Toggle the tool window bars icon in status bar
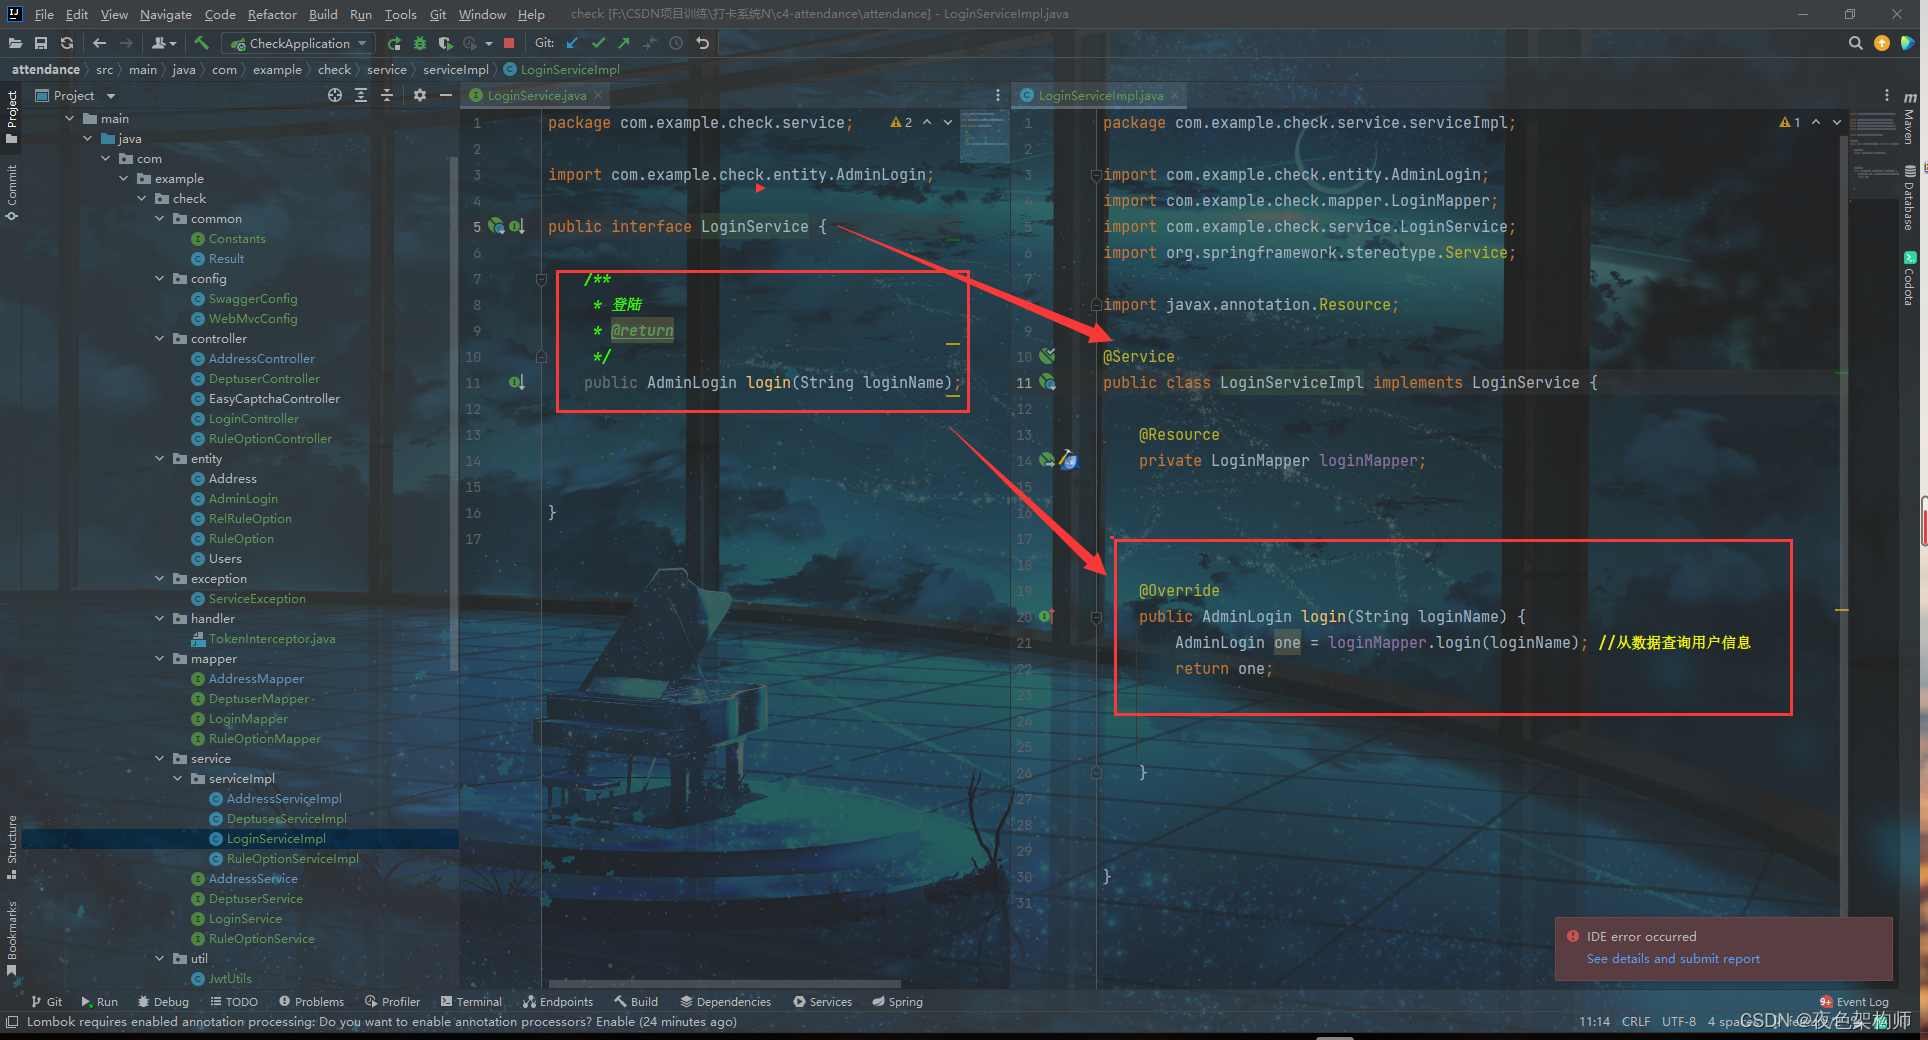The image size is (1928, 1040). click(12, 1022)
